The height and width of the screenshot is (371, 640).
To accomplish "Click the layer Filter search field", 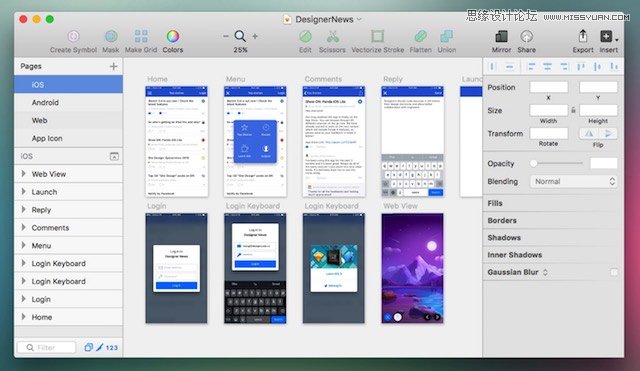I will coord(47,347).
